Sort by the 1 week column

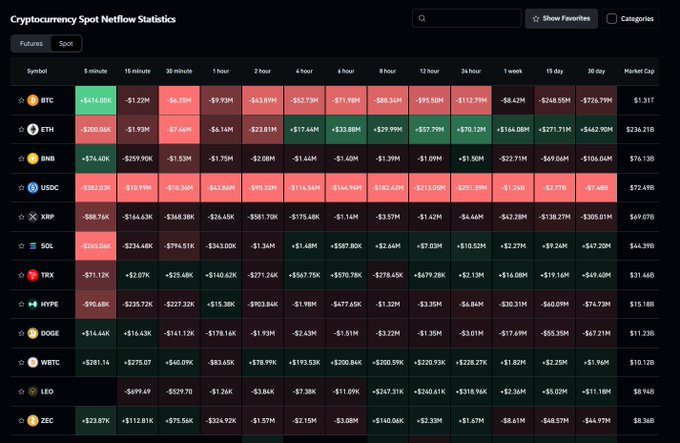tap(513, 71)
